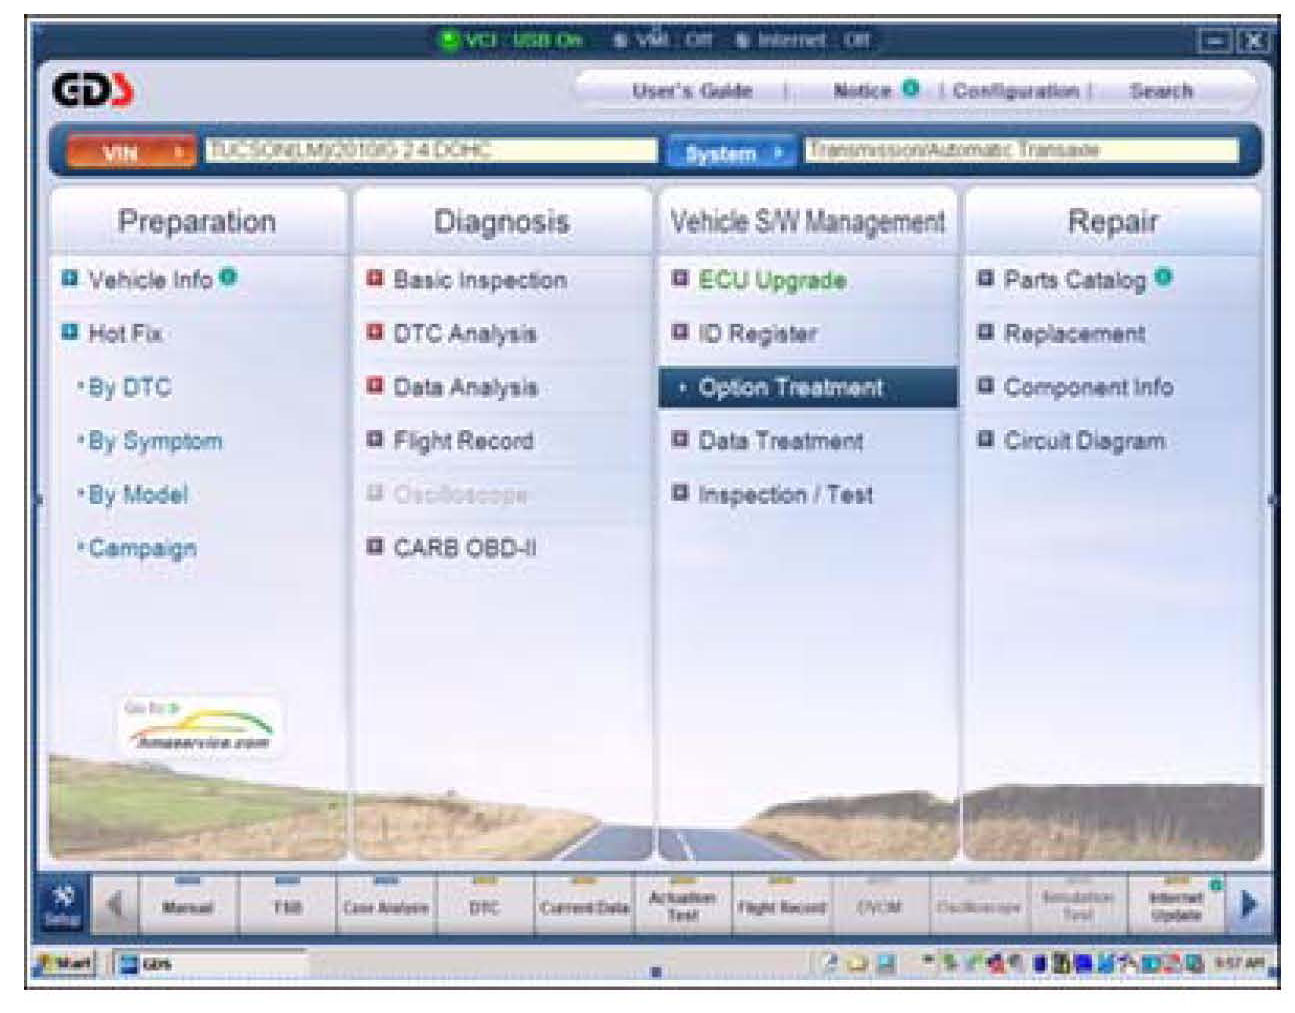The image size is (1295, 1013).
Task: Open the Setup tool icon
Action: point(63,903)
